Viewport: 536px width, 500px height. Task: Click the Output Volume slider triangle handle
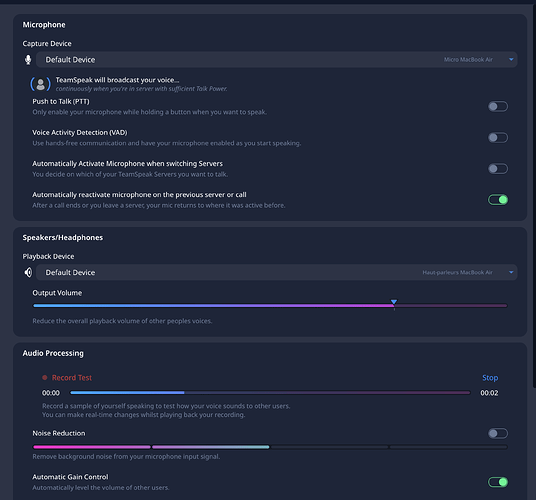point(394,302)
